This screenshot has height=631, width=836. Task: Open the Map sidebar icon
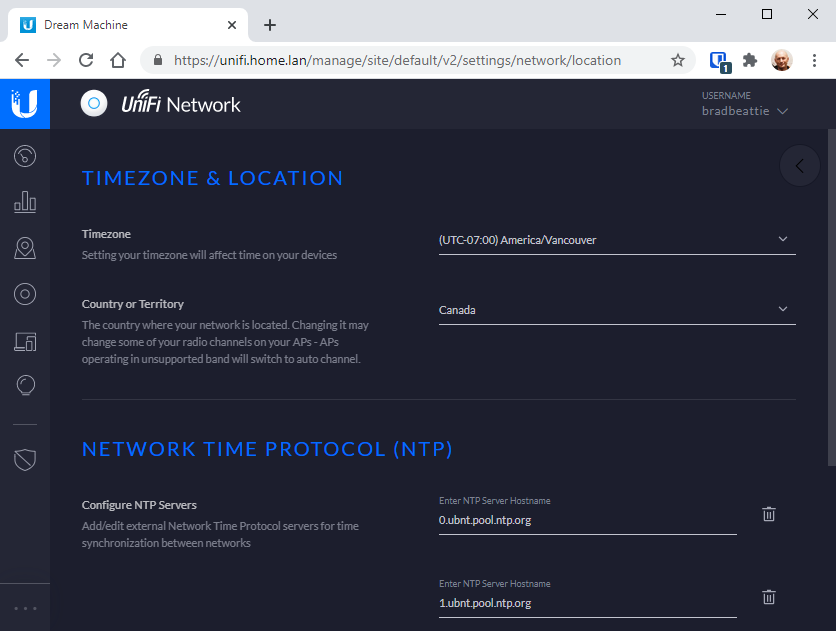point(25,248)
